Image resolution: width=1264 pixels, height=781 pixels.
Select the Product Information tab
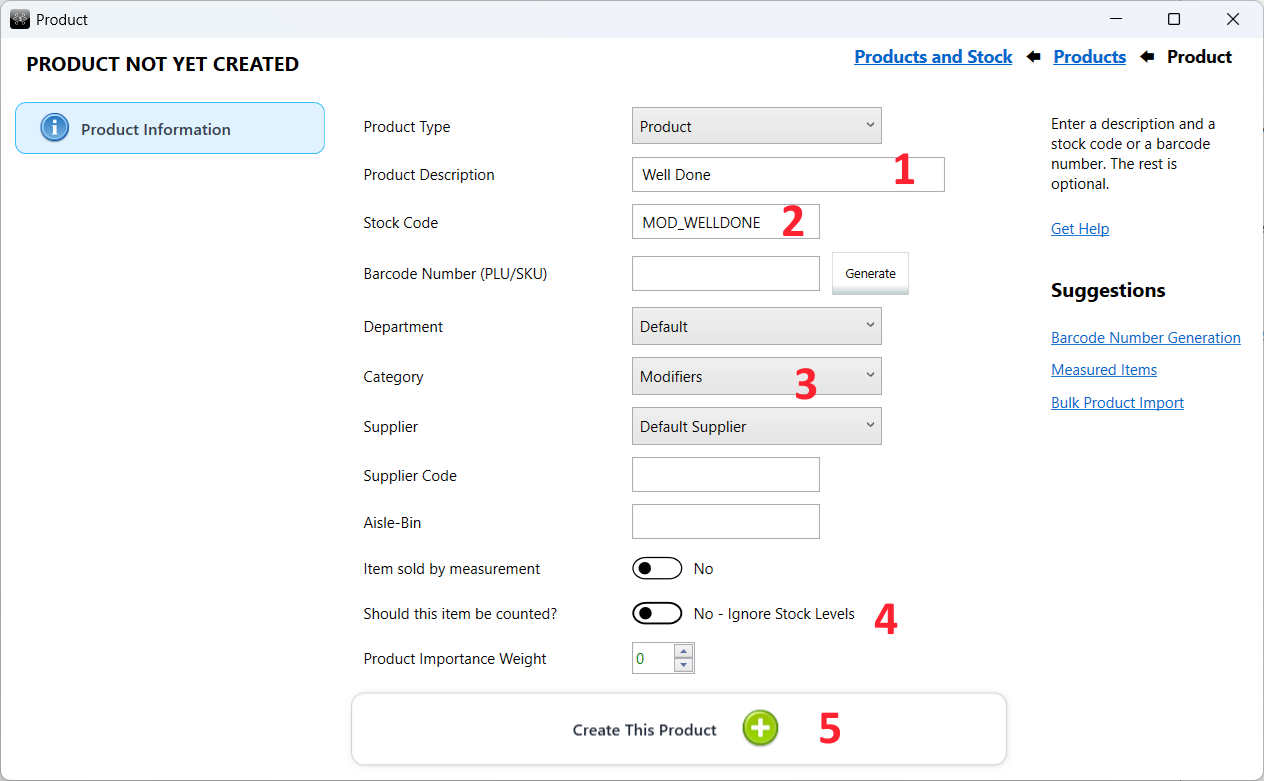point(170,128)
